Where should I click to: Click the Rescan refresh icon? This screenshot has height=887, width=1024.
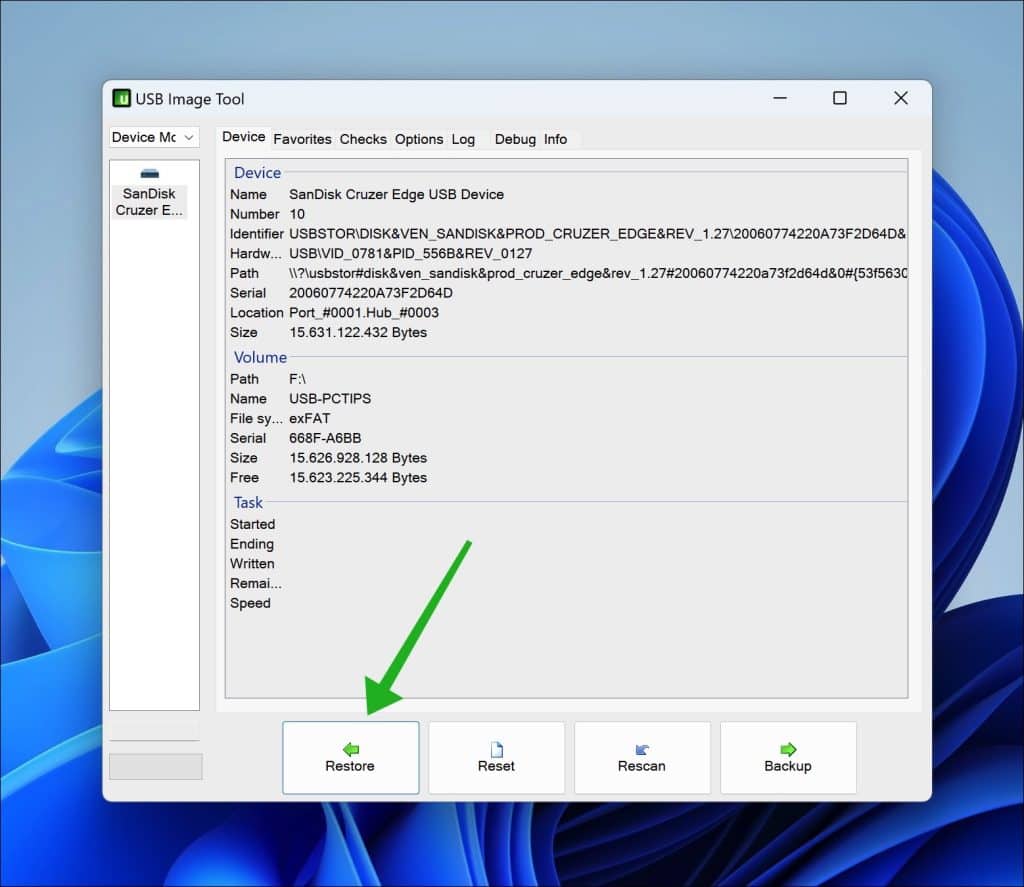[642, 749]
